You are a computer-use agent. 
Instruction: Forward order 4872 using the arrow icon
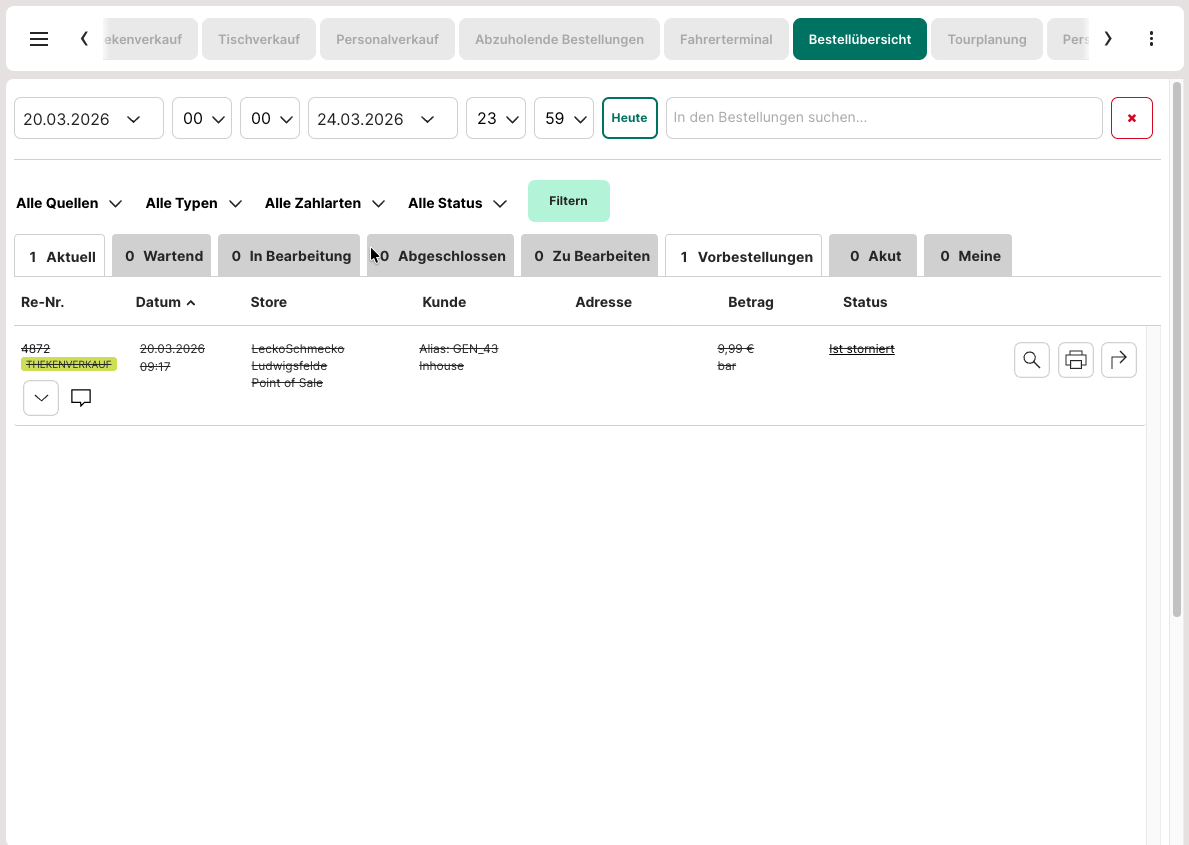click(x=1118, y=360)
